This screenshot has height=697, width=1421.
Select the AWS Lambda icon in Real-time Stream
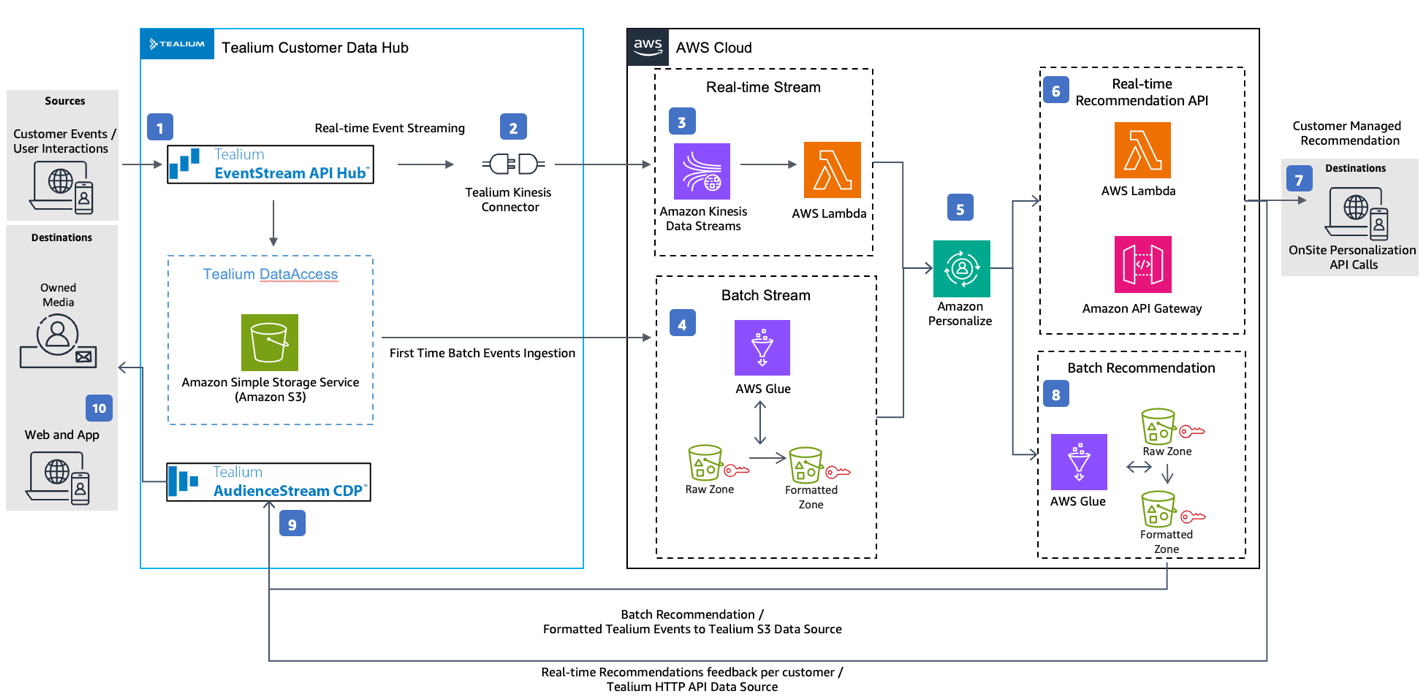(832, 170)
